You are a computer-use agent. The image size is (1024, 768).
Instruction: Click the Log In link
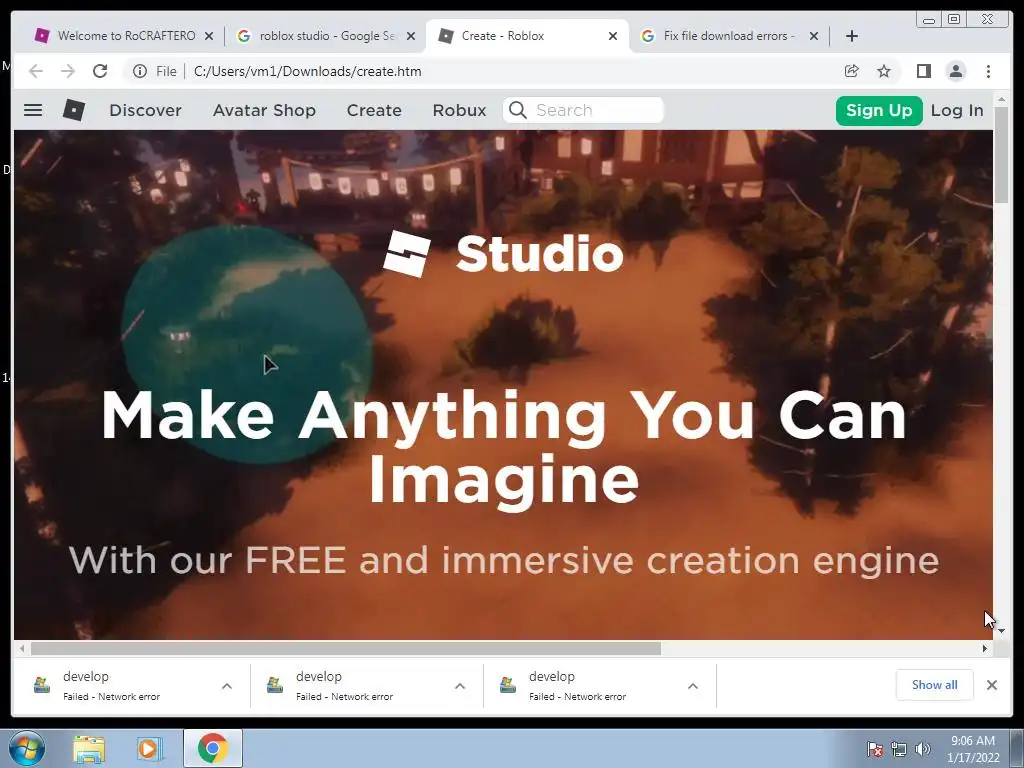click(957, 110)
